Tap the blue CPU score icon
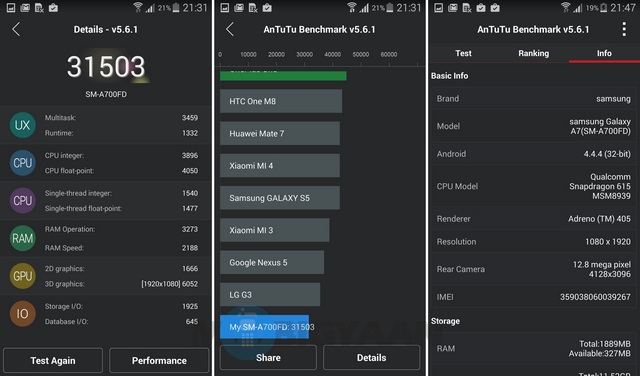640x376 pixels. click(22, 163)
